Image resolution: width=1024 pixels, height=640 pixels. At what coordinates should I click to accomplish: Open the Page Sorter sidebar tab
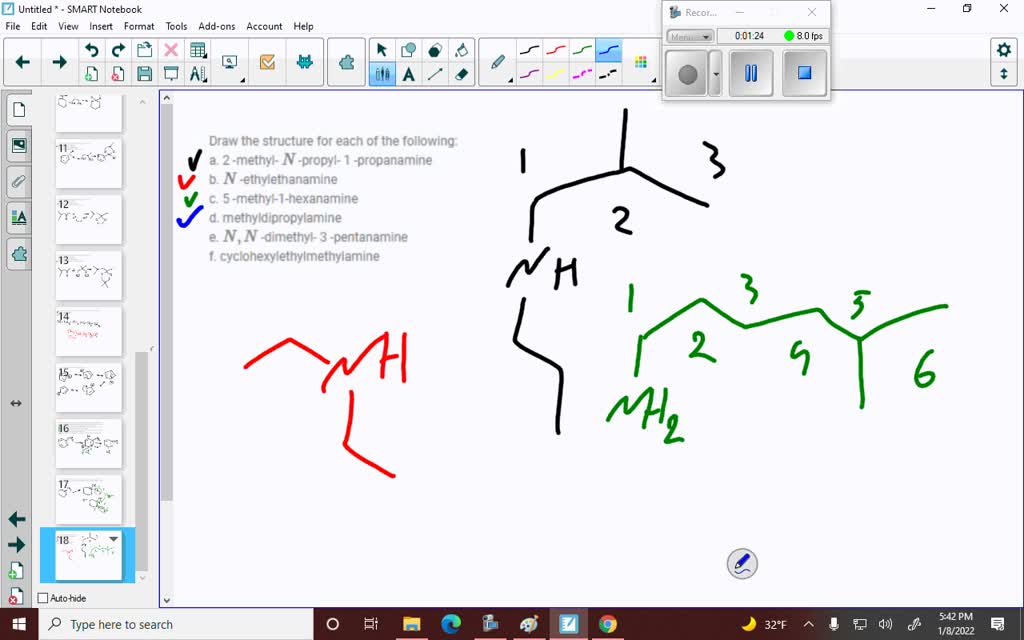tap(19, 110)
